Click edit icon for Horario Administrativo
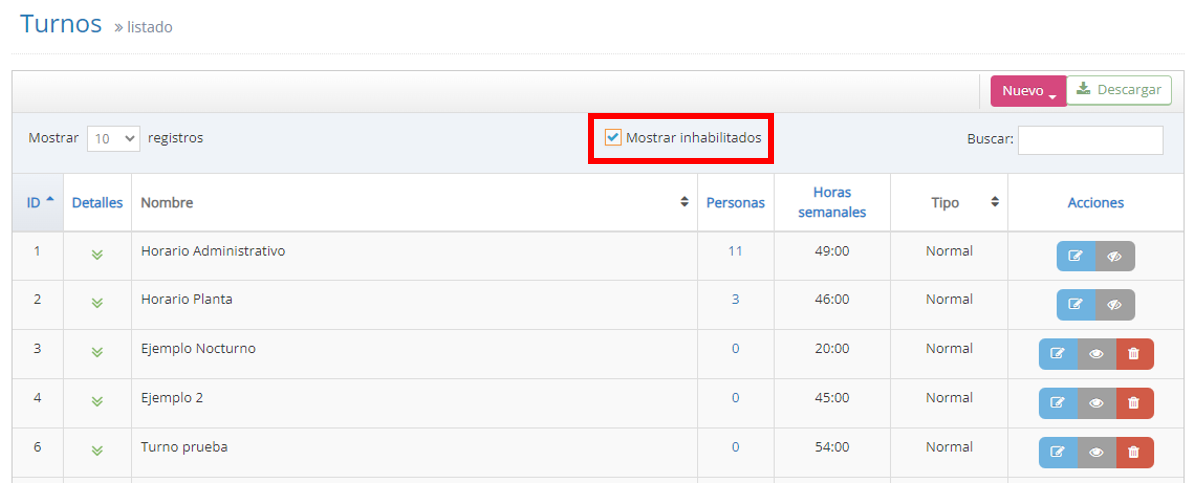Viewport: 1200px width, 497px height. point(1076,256)
